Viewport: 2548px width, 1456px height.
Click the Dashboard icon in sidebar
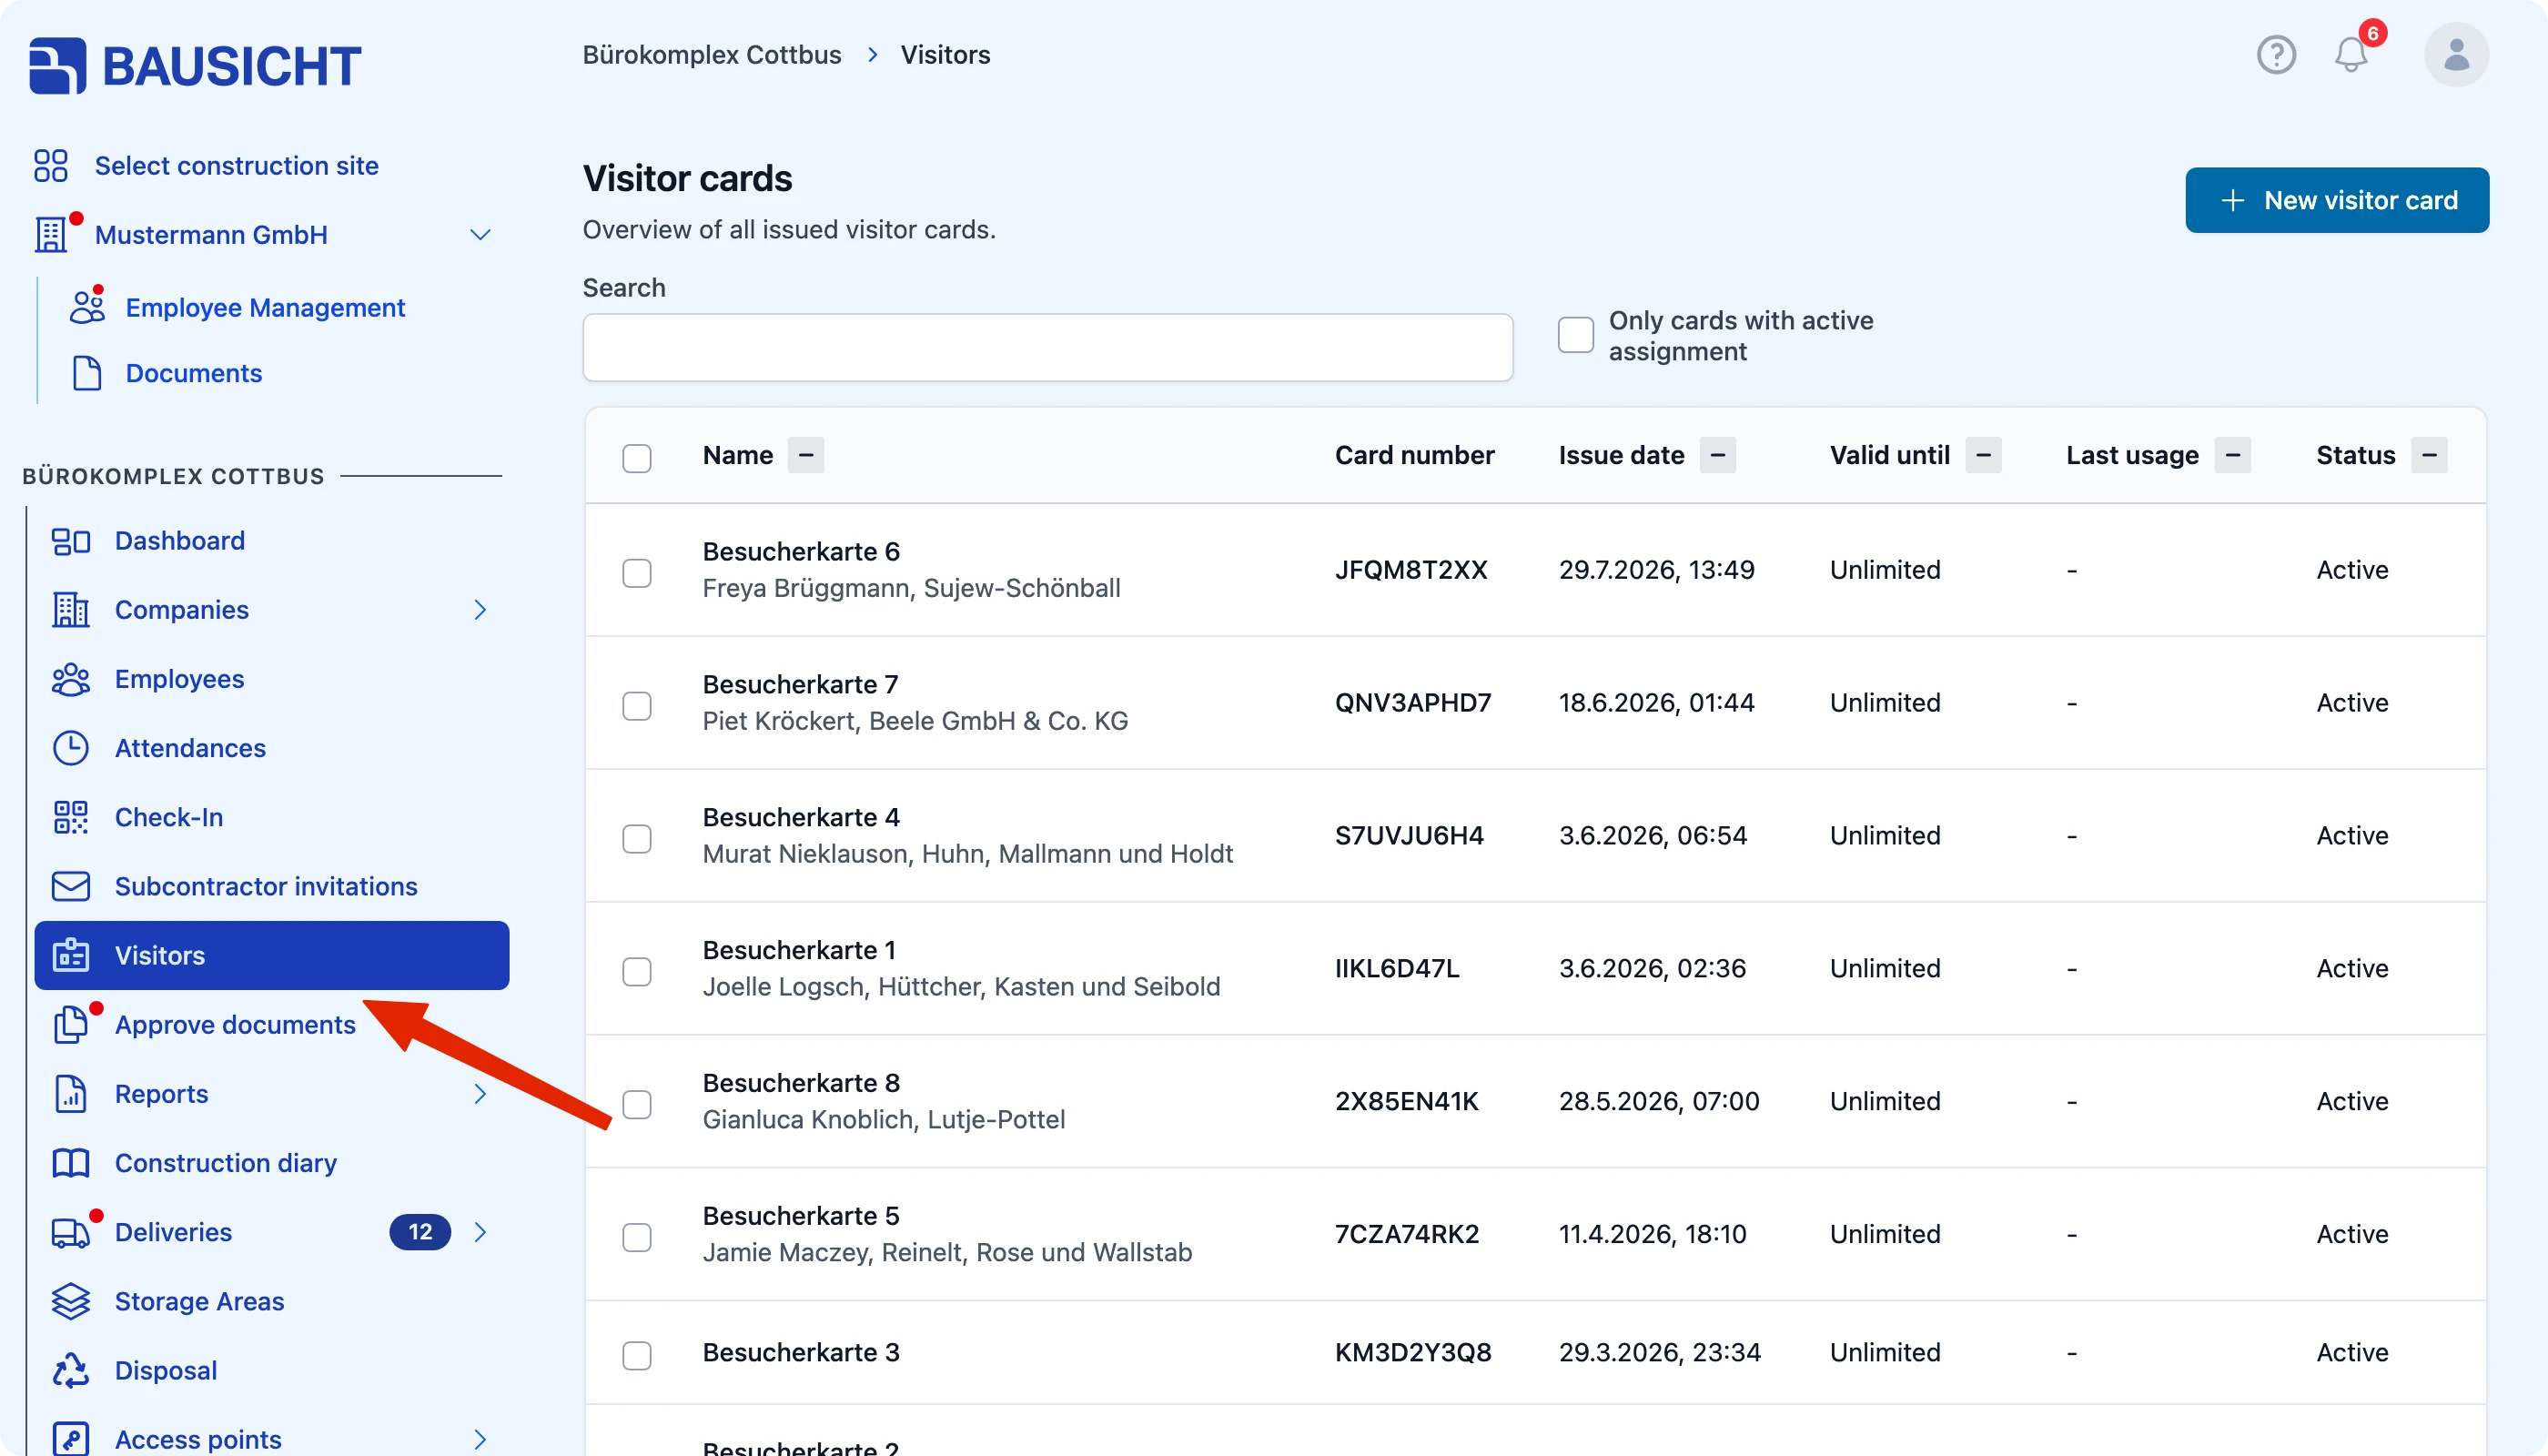coord(71,541)
